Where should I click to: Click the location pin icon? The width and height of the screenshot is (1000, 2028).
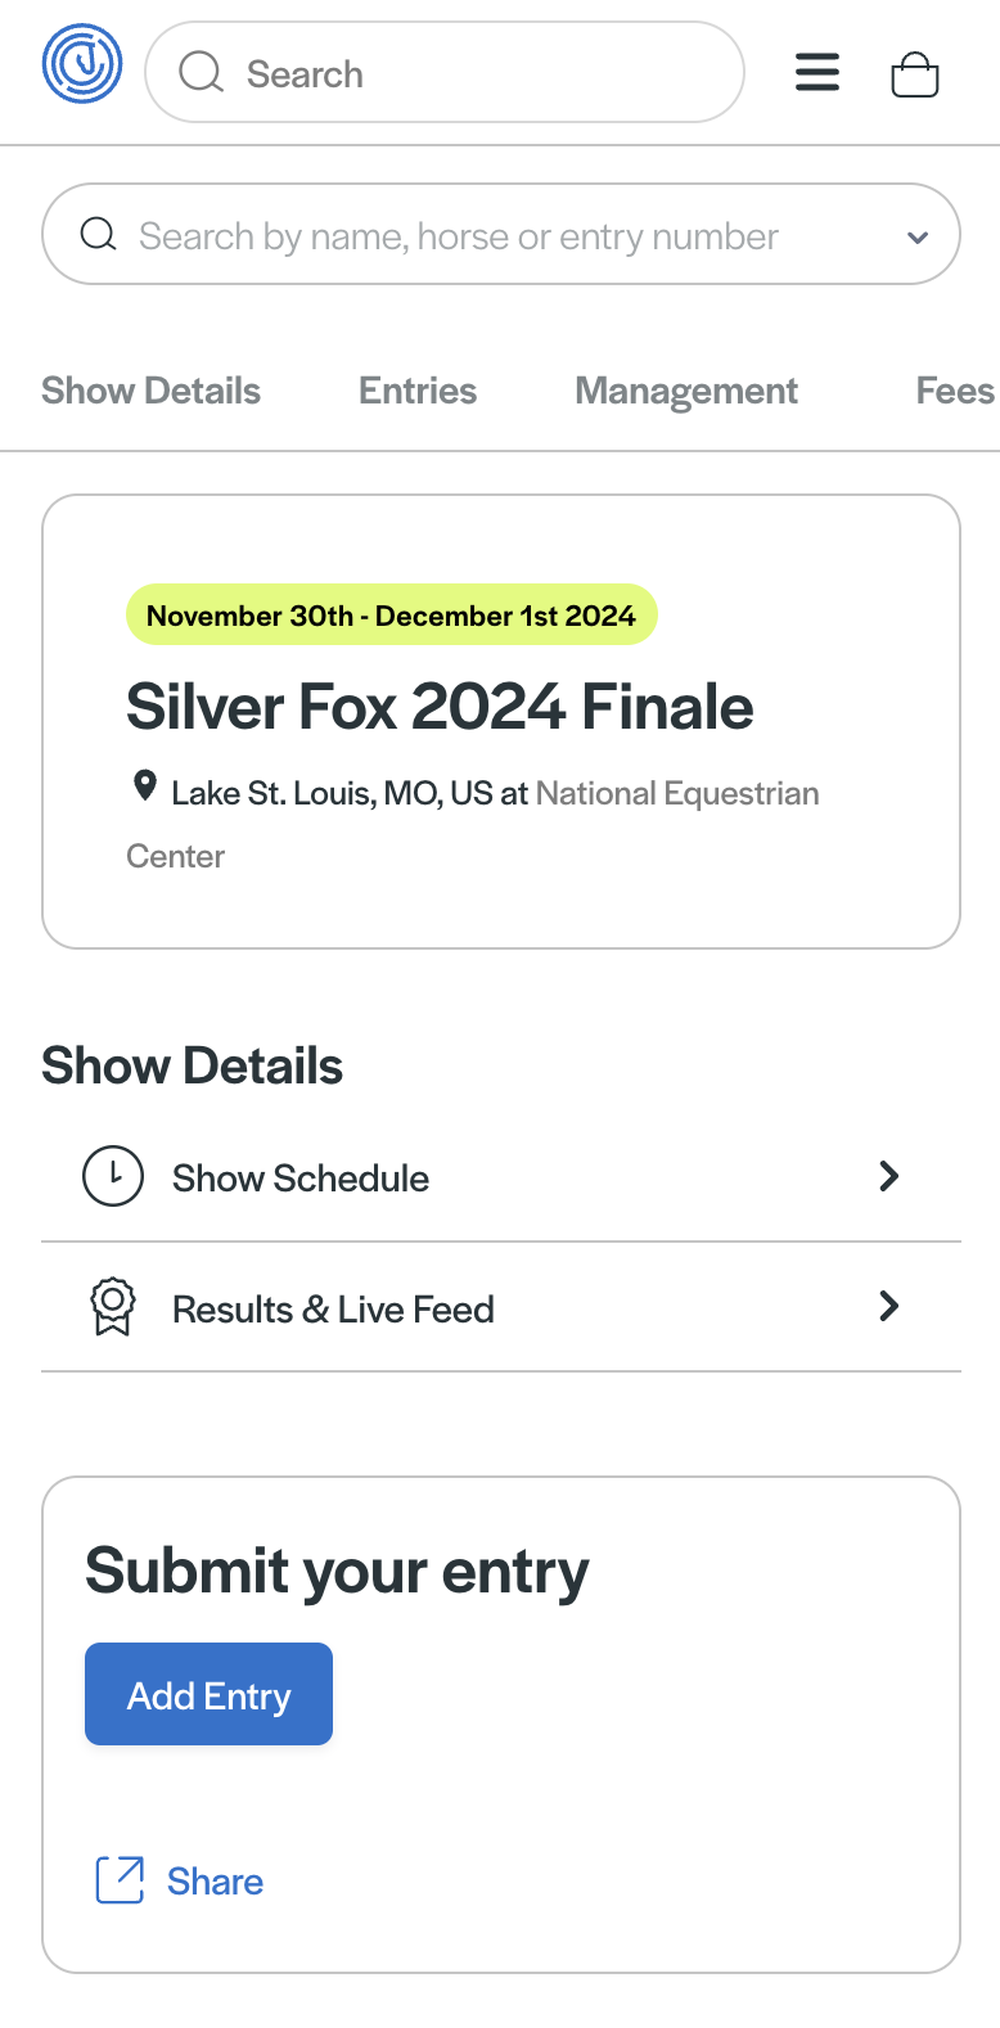click(145, 787)
